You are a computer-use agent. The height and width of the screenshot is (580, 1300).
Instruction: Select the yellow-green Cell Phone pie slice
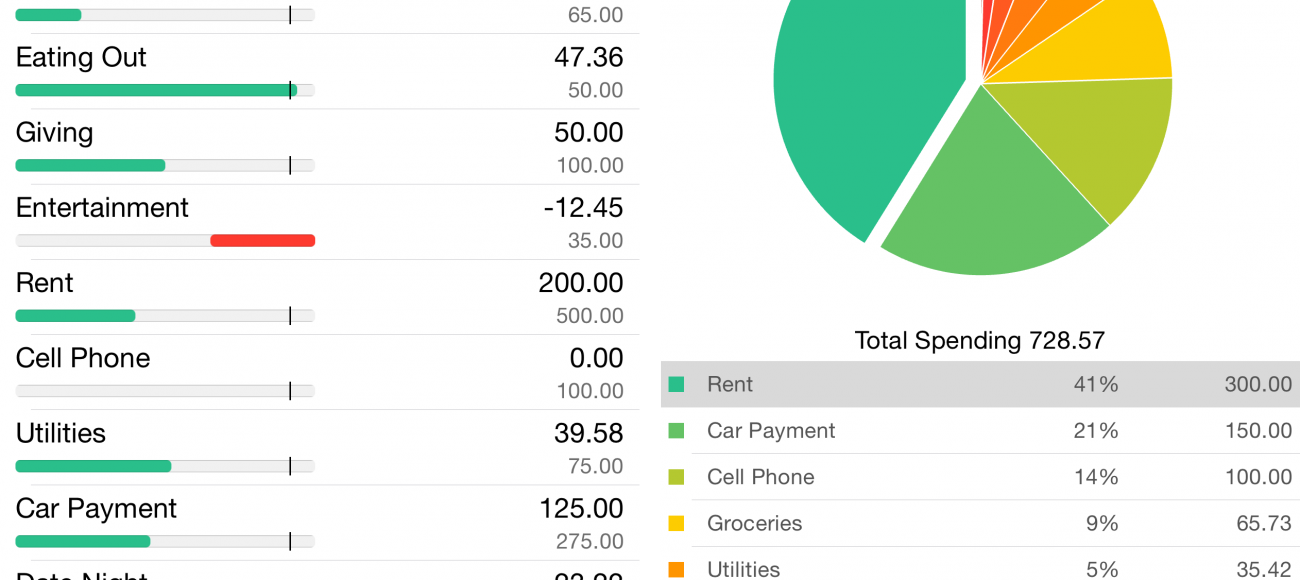pos(1100,140)
